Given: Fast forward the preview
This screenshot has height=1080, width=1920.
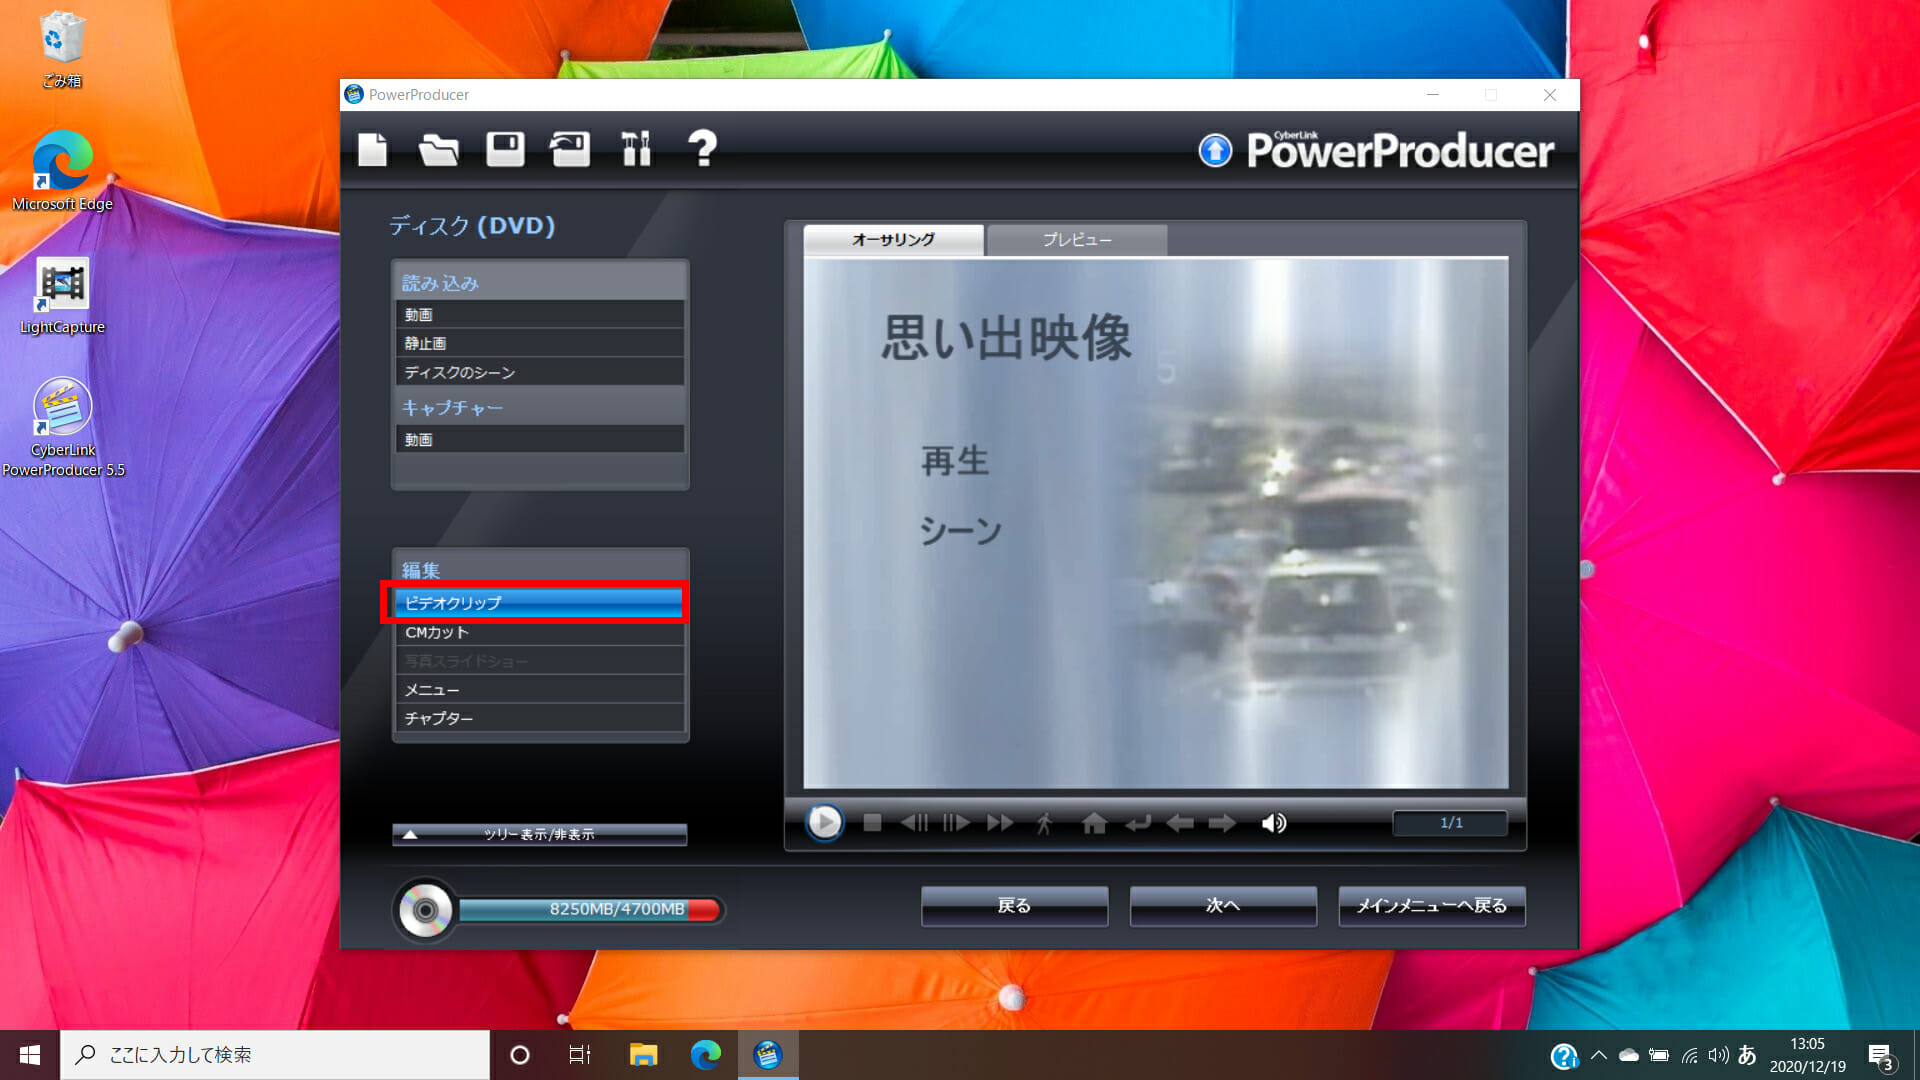Looking at the screenshot, I should coord(1000,823).
